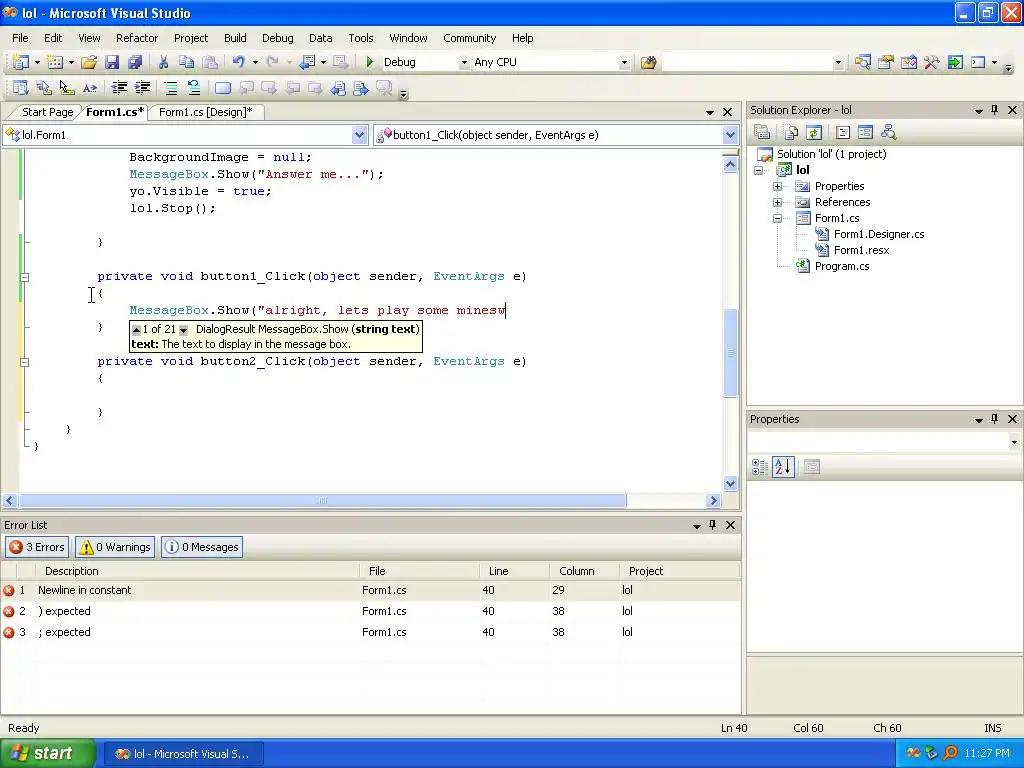1024x768 pixels.
Task: Open the Community menu
Action: click(470, 38)
